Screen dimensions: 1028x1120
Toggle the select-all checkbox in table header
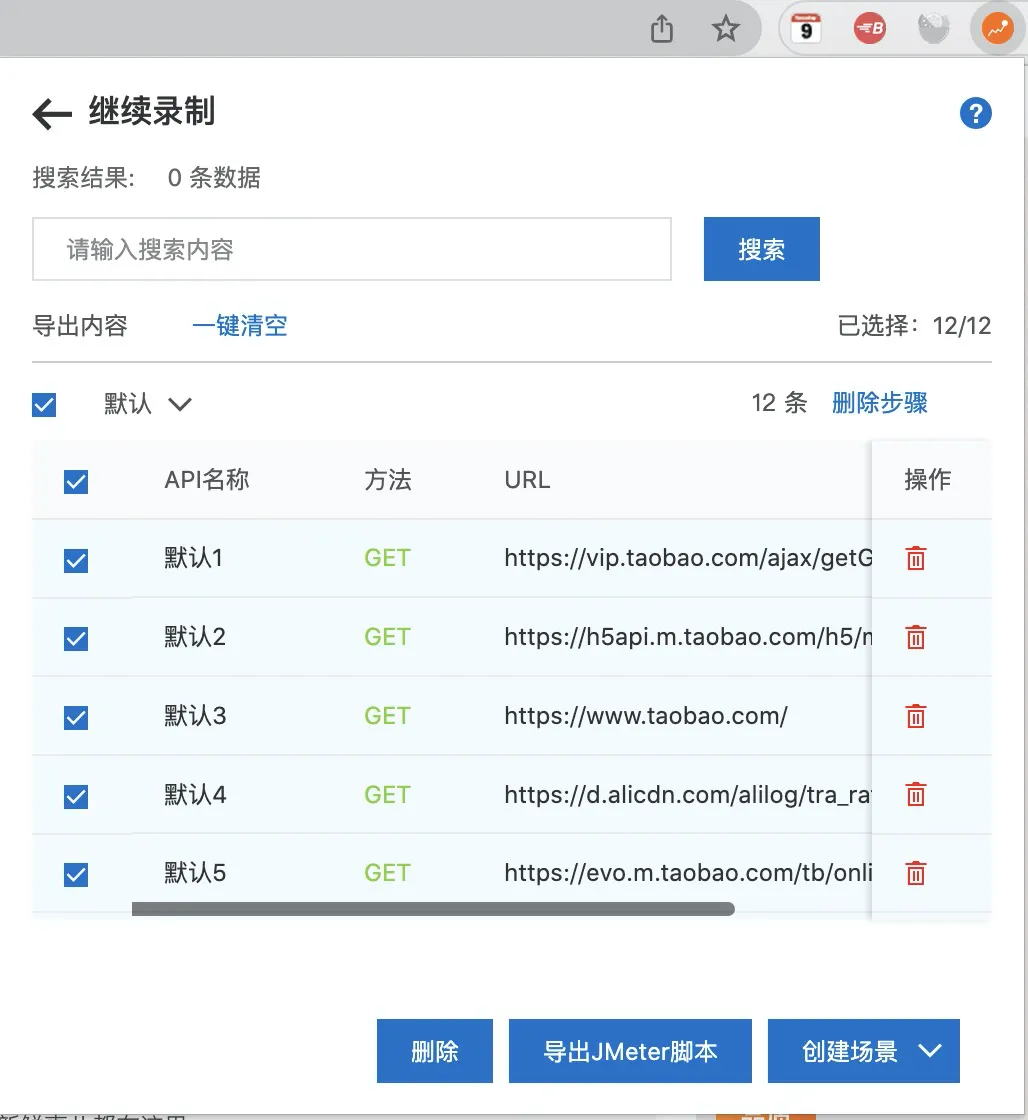coord(76,482)
